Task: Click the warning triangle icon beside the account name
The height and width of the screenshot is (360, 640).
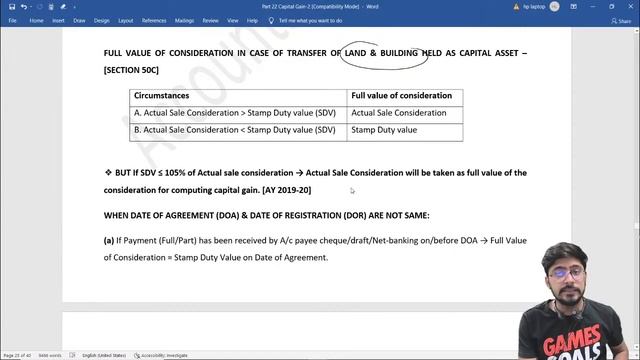Action: pyautogui.click(x=516, y=7)
